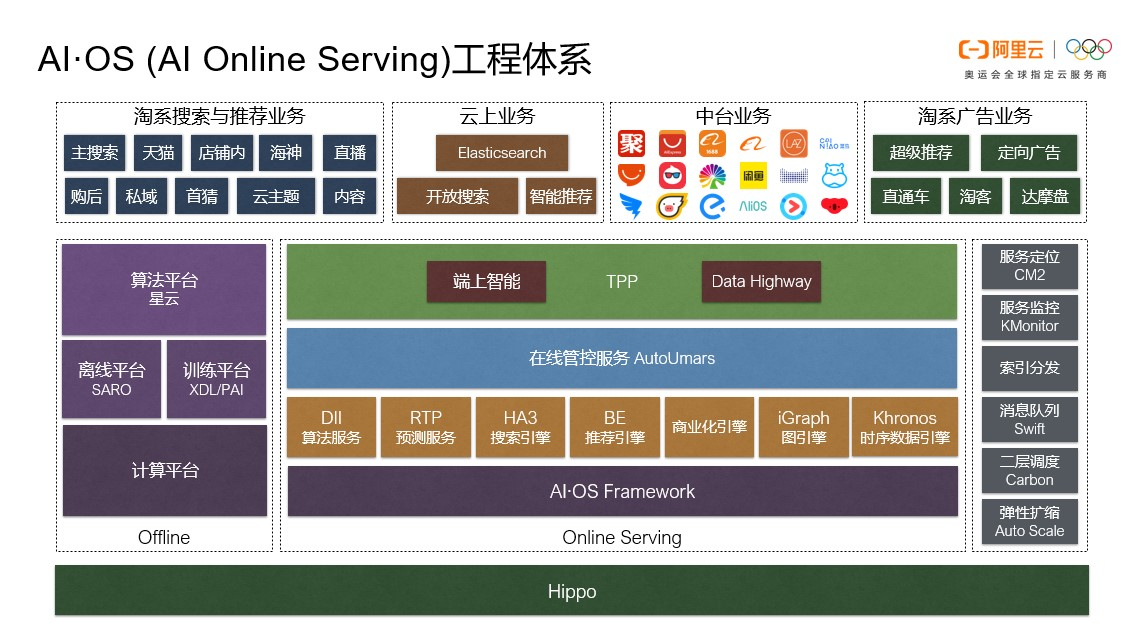Viewport: 1143px width, 638px height.
Task: Click the AI·OS Framework bar
Action: (x=623, y=491)
